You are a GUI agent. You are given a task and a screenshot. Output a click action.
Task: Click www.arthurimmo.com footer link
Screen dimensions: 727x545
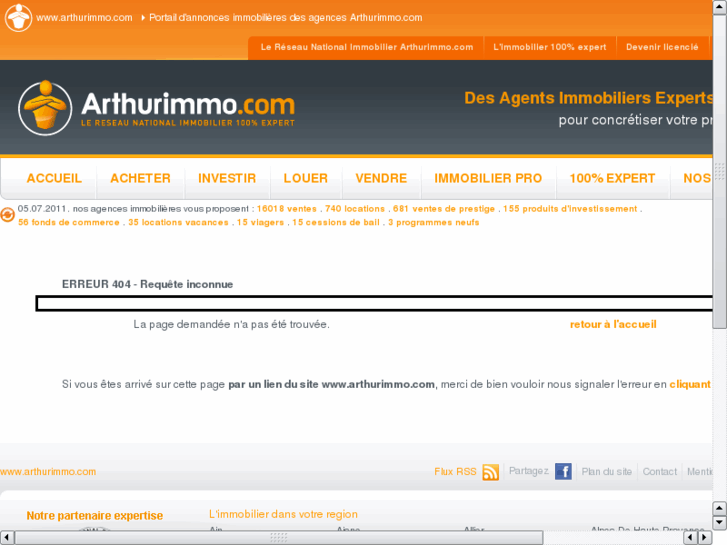[x=48, y=472]
